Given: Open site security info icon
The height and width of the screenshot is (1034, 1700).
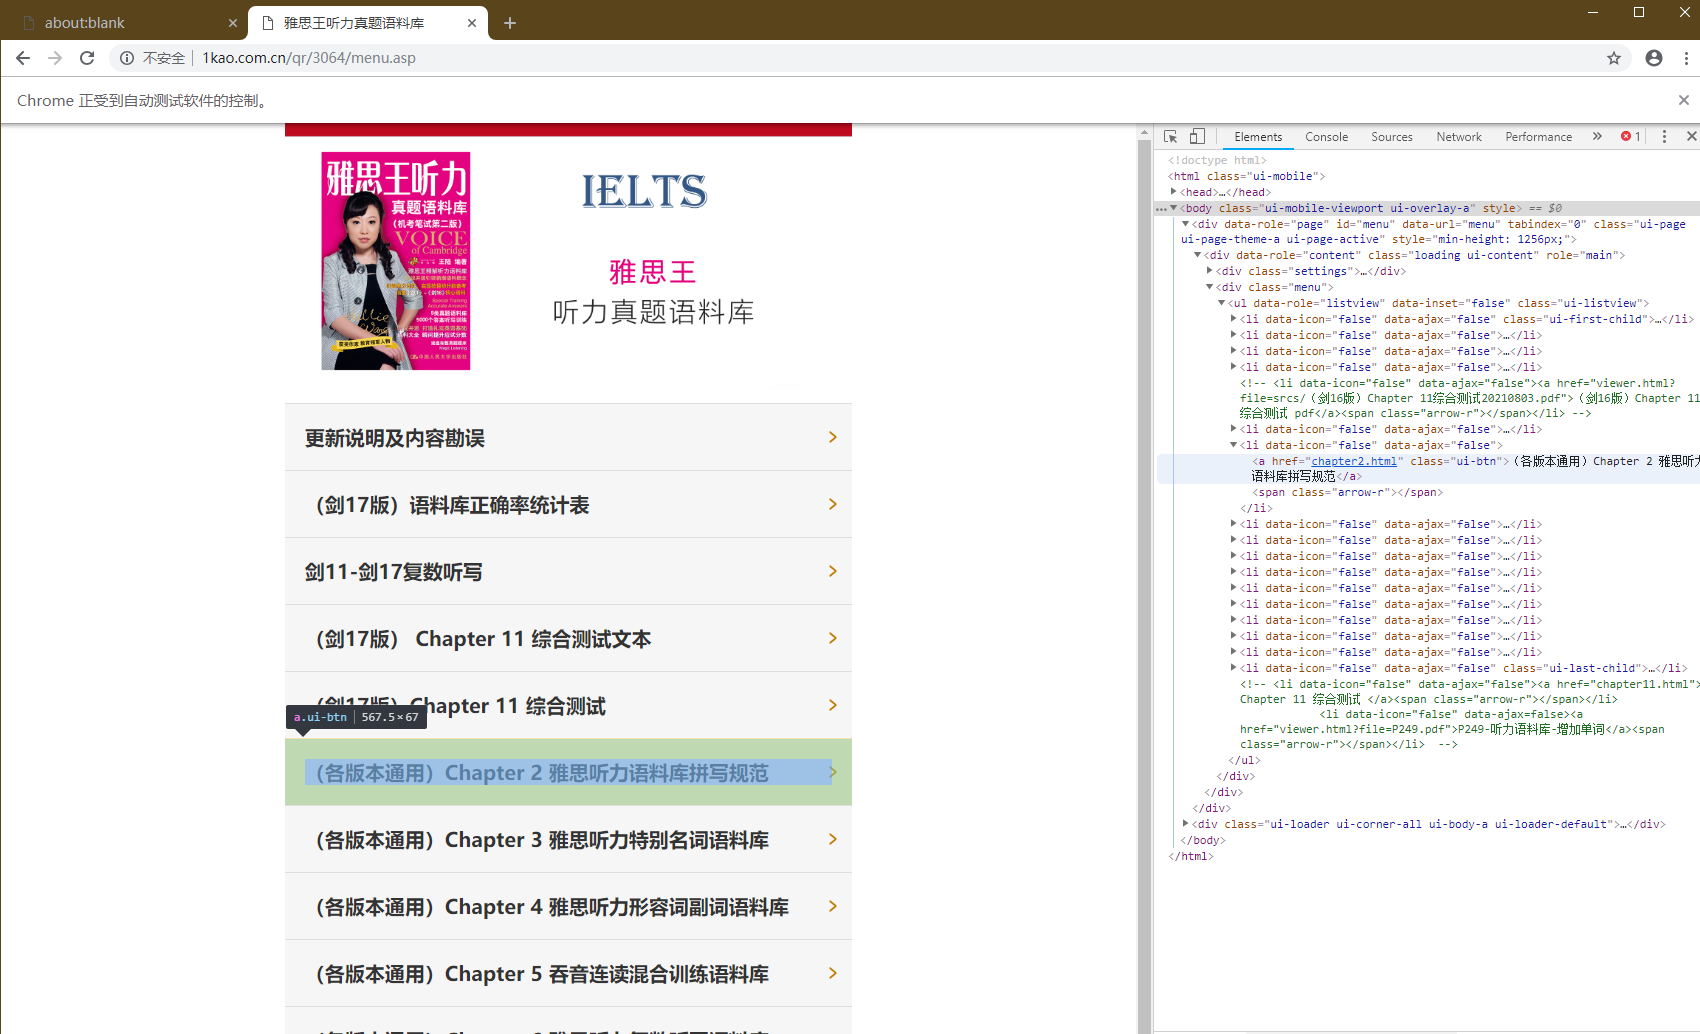Looking at the screenshot, I should point(127,58).
